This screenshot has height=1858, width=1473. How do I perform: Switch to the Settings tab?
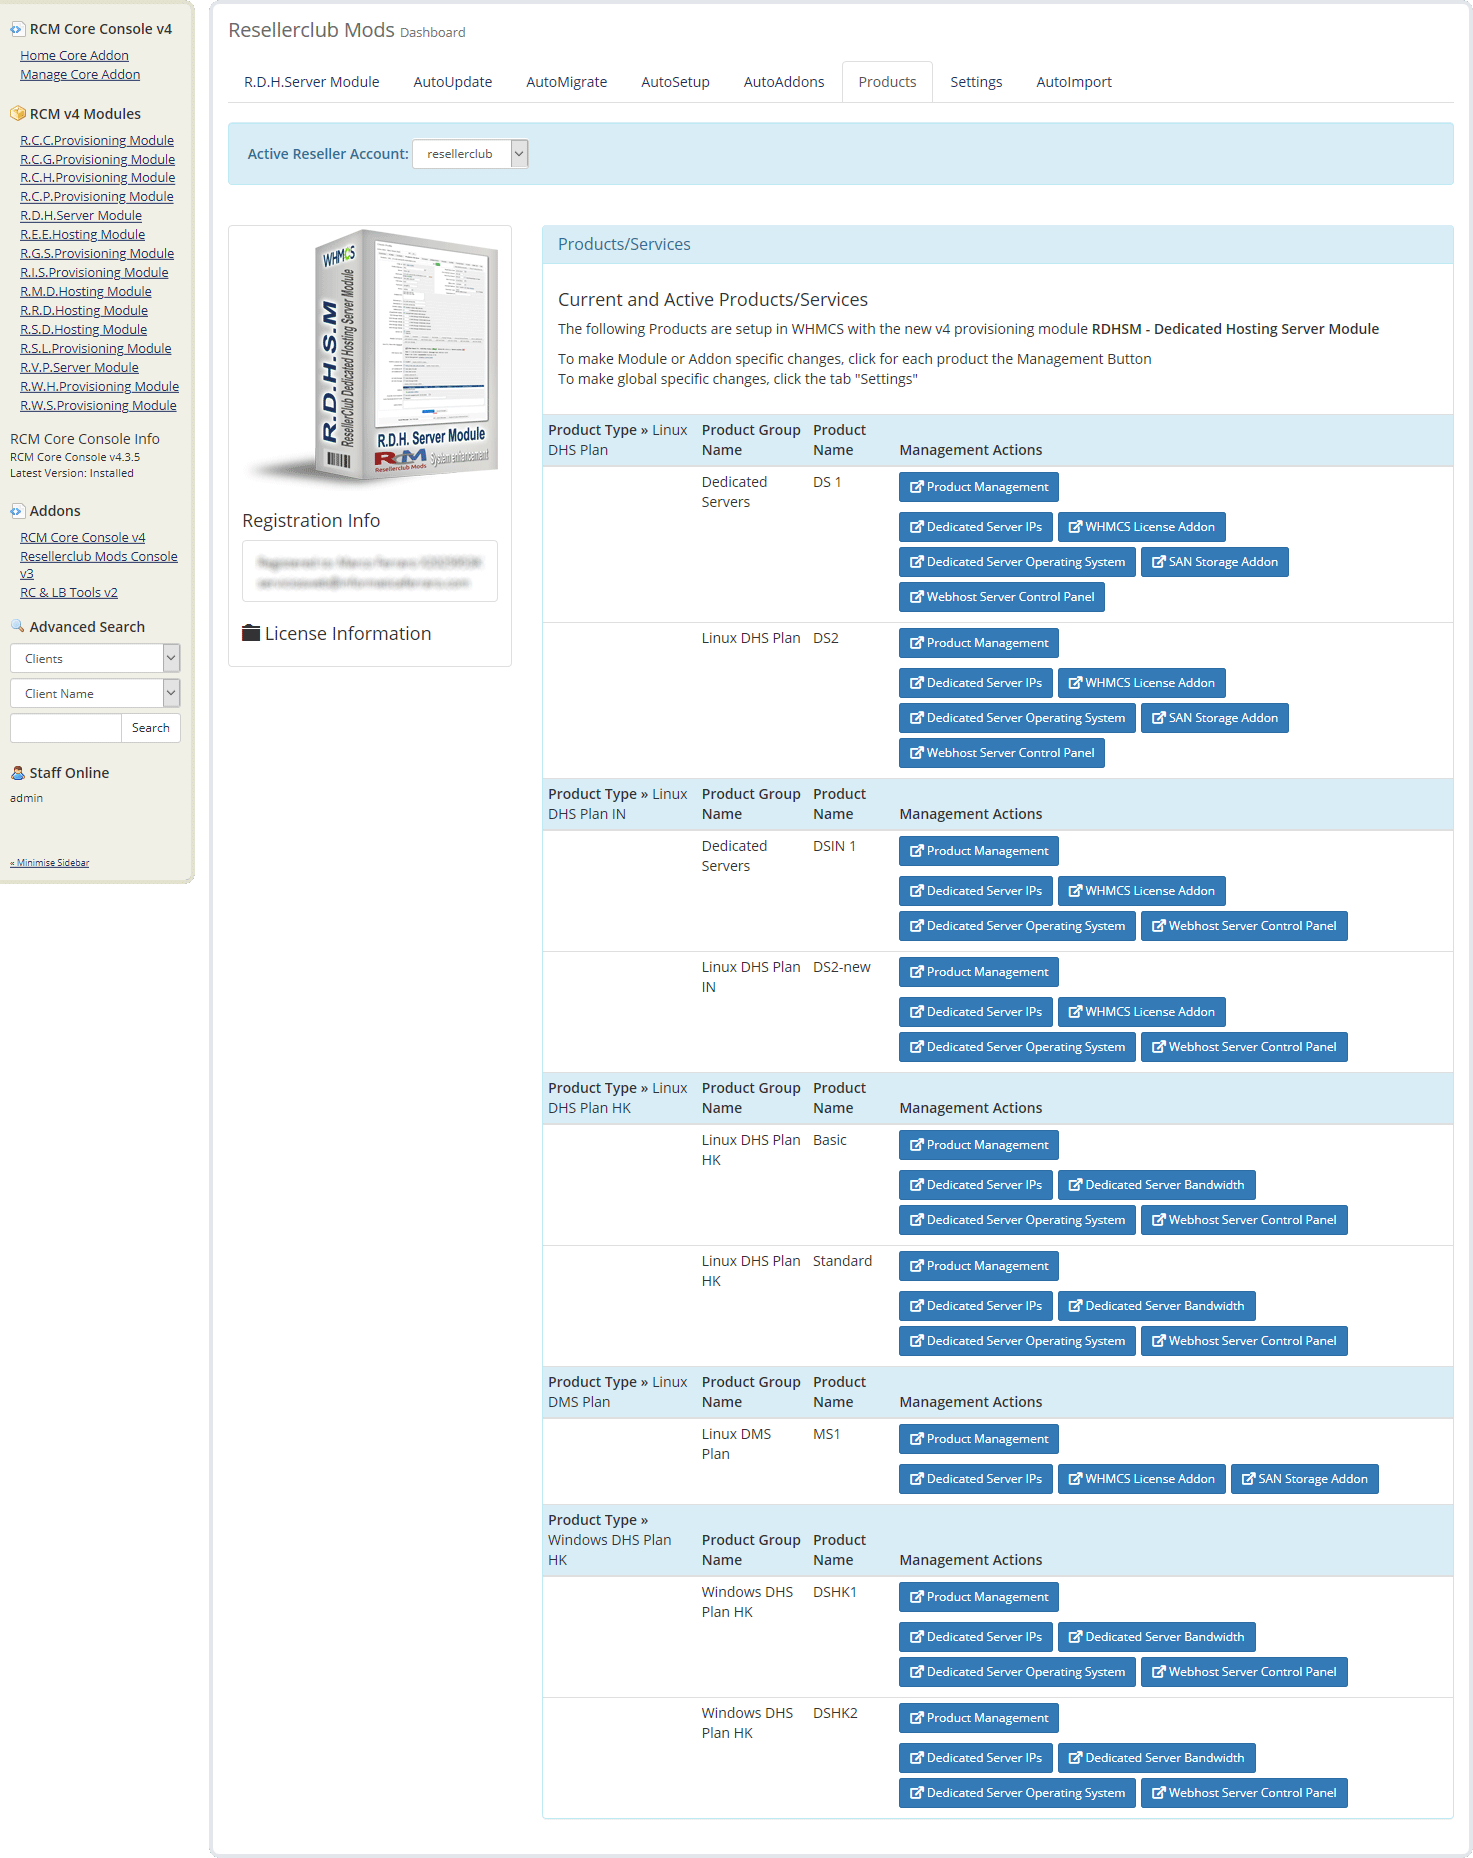[976, 82]
